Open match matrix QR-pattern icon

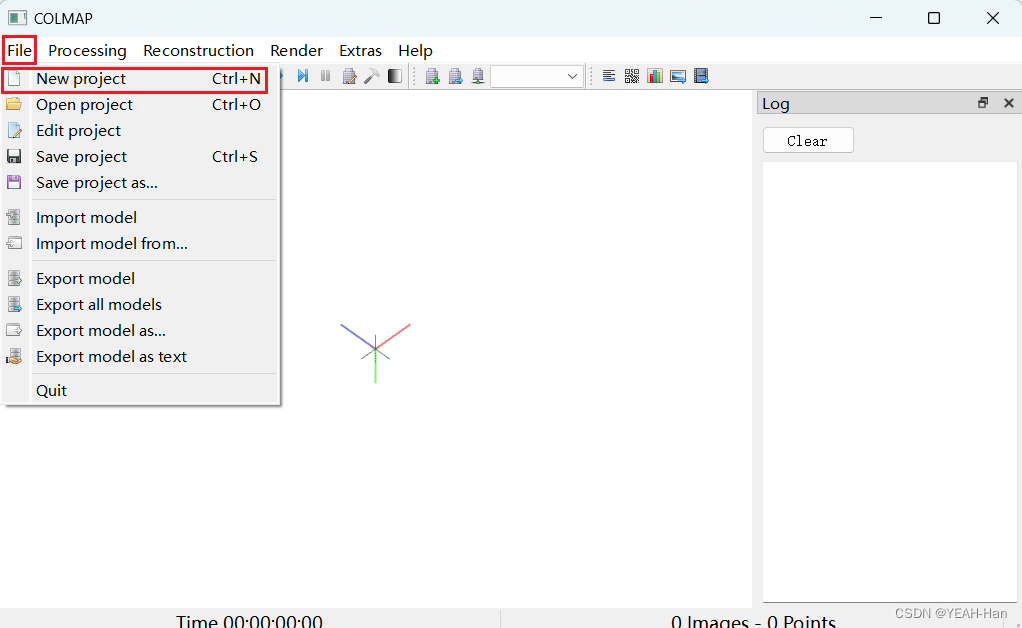pos(632,76)
